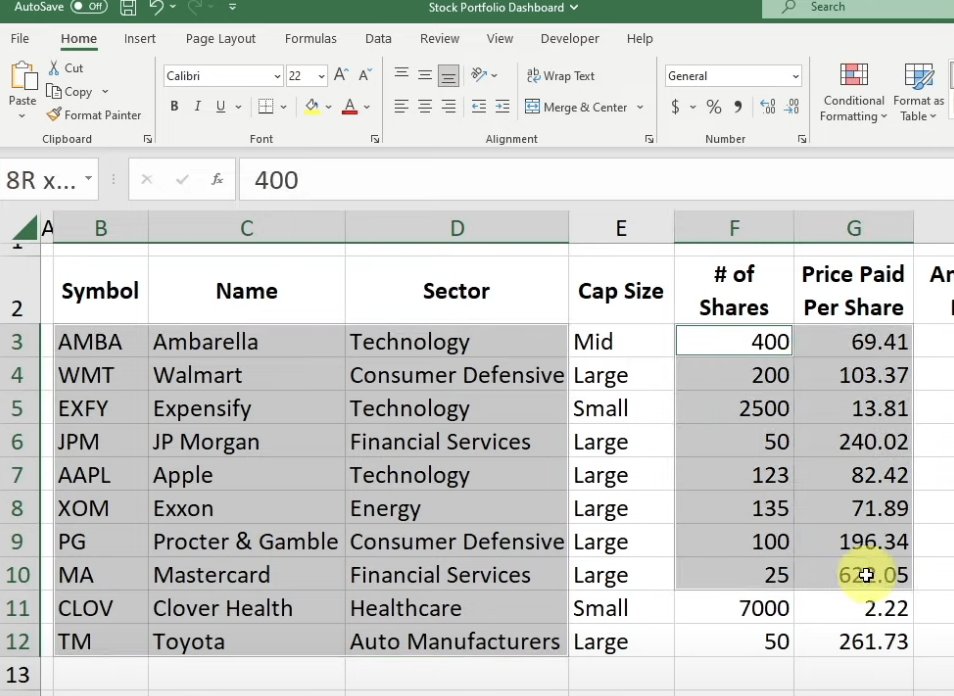This screenshot has width=954, height=696.
Task: Click the red Font Color A icon
Action: (x=350, y=106)
